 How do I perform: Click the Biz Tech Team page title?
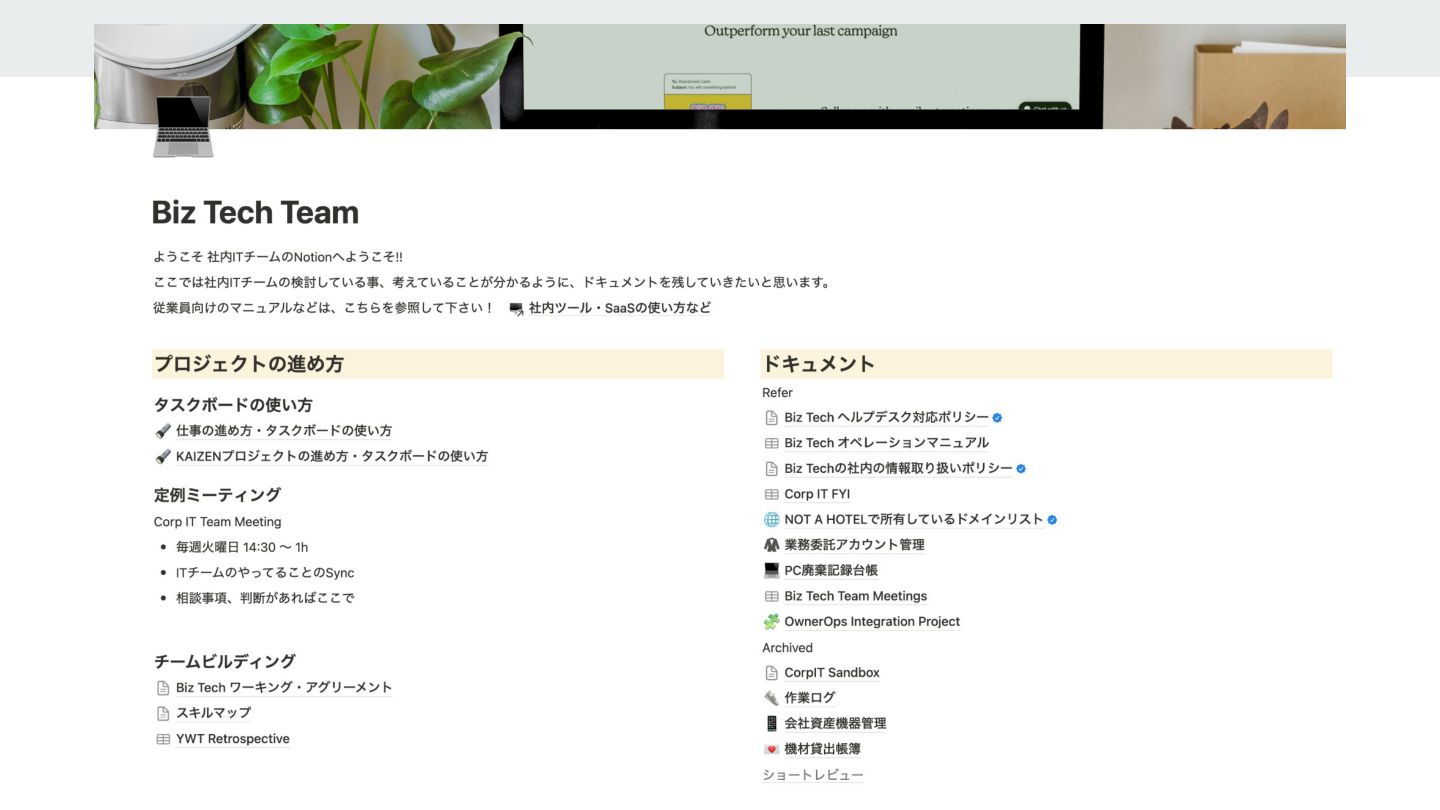pyautogui.click(x=255, y=213)
